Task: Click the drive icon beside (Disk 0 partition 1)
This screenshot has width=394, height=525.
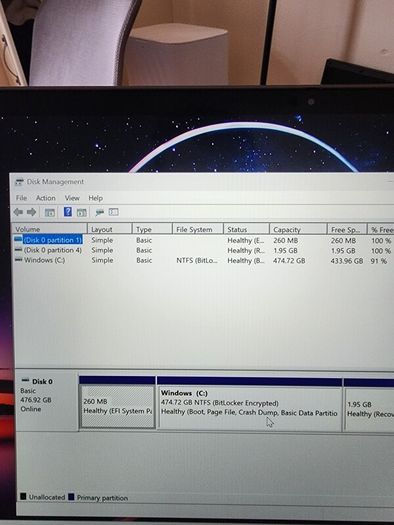Action: 18,239
